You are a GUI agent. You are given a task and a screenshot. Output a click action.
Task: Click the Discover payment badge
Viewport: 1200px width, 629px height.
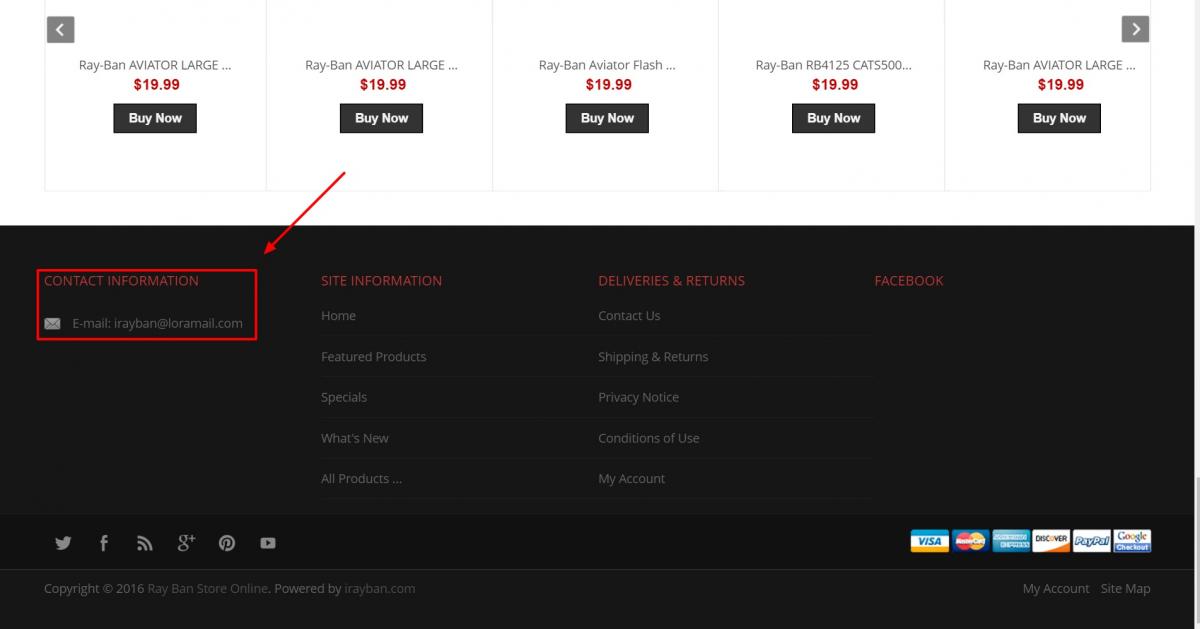coord(1051,541)
